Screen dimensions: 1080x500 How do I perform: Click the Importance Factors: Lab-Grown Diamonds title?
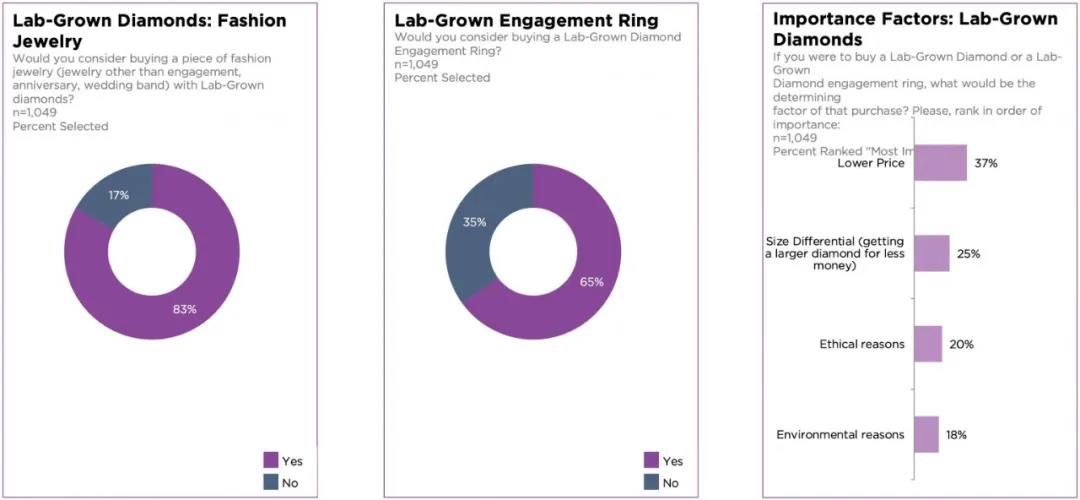click(x=915, y=28)
